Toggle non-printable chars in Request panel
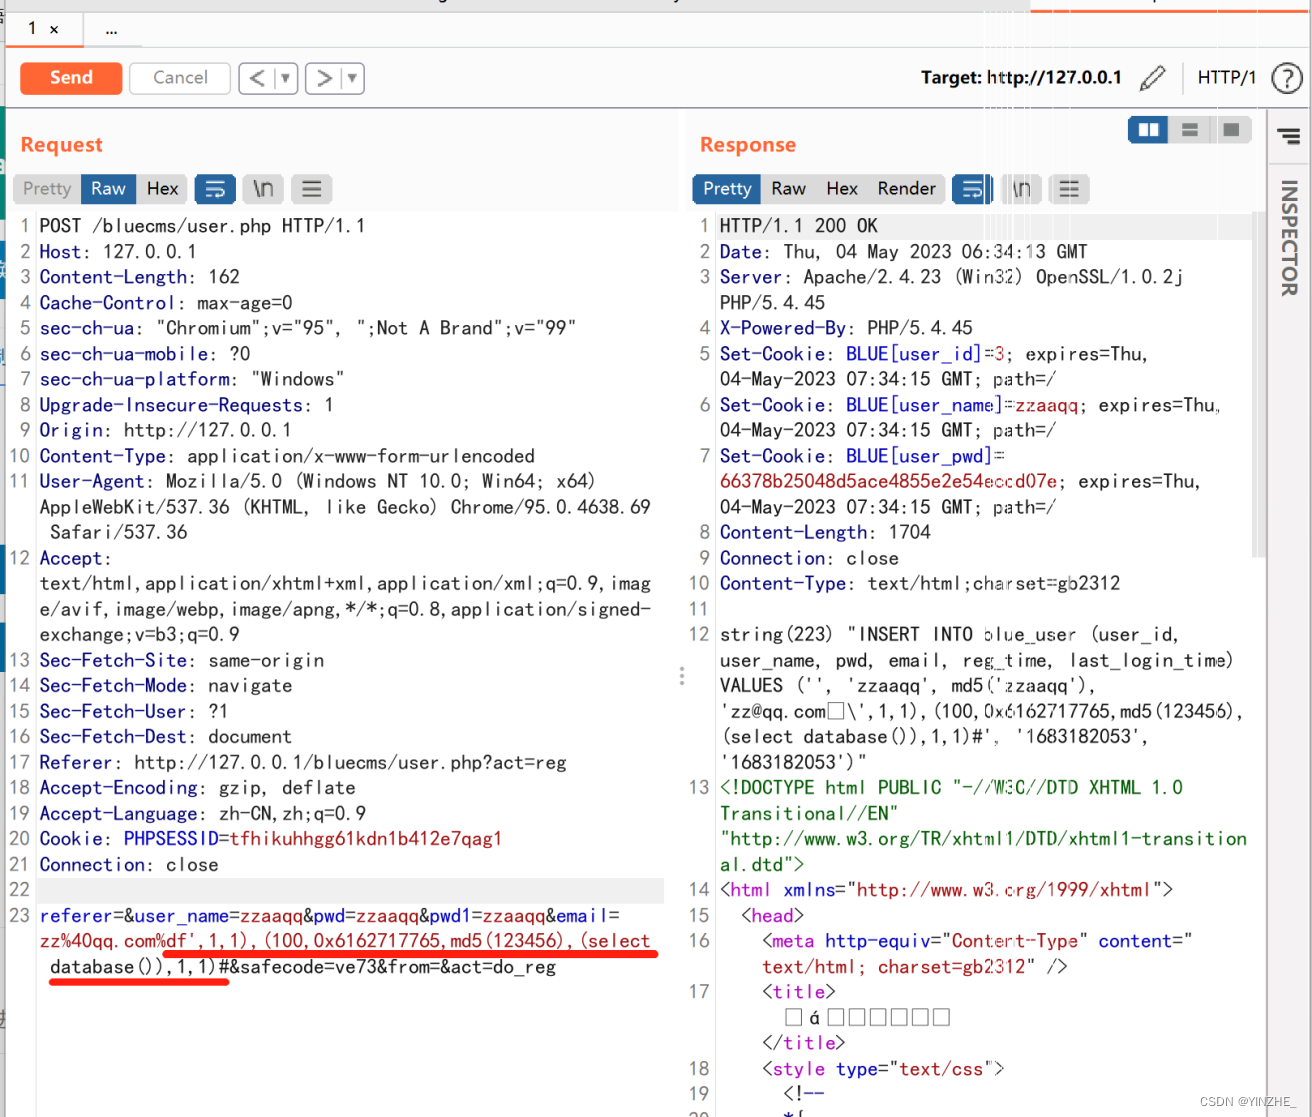This screenshot has width=1312, height=1117. point(263,189)
